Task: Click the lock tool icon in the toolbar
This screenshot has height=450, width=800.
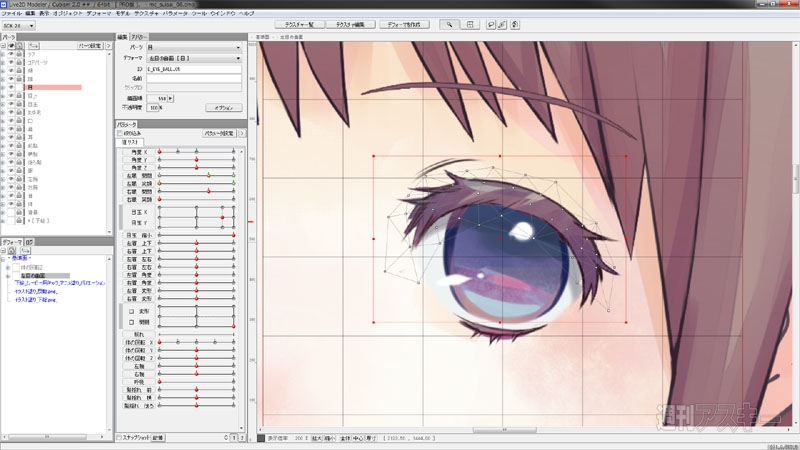Action: point(515,24)
